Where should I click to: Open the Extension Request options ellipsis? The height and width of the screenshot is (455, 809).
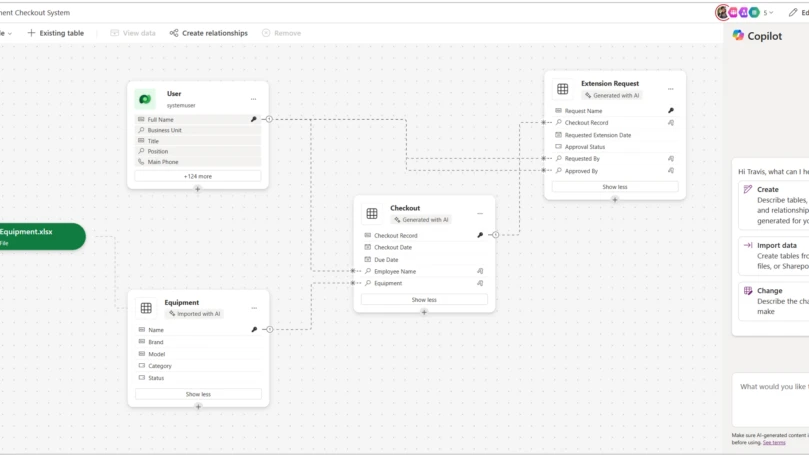click(671, 89)
